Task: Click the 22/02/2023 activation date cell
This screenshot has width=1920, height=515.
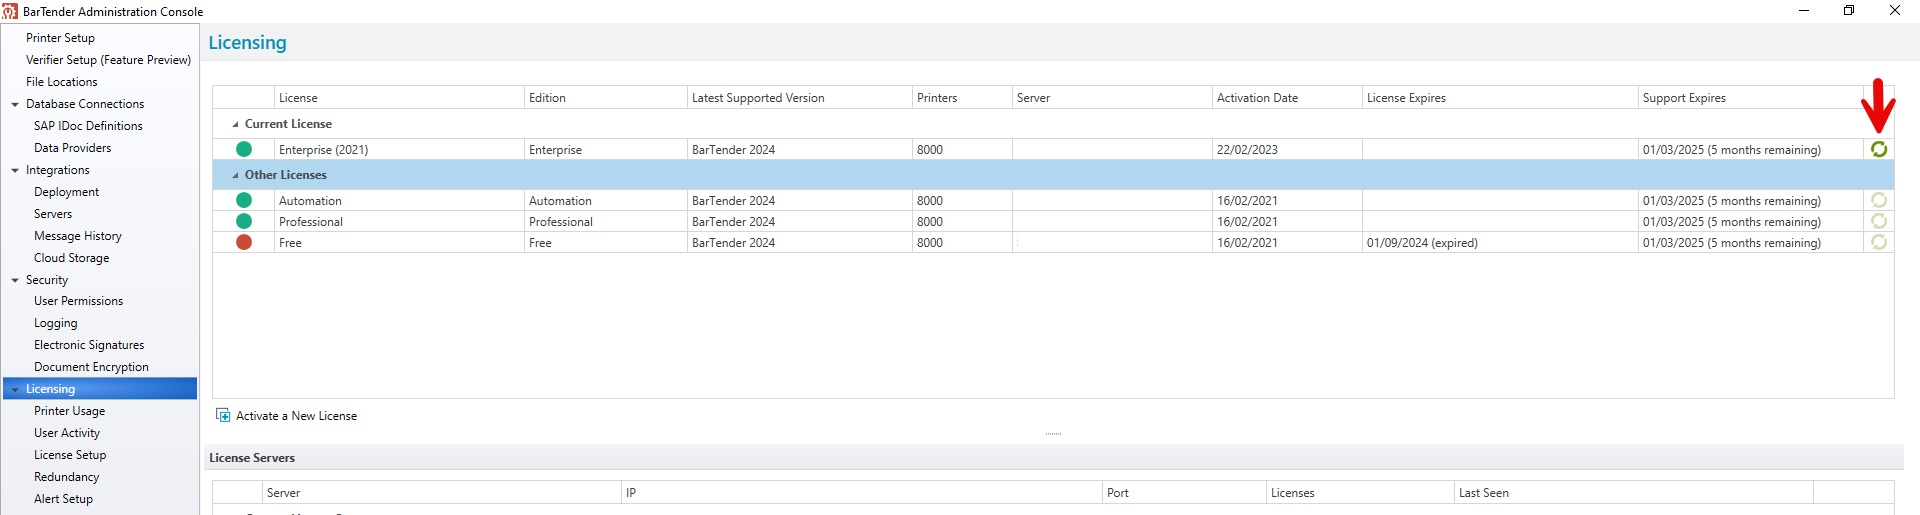Action: pyautogui.click(x=1287, y=150)
